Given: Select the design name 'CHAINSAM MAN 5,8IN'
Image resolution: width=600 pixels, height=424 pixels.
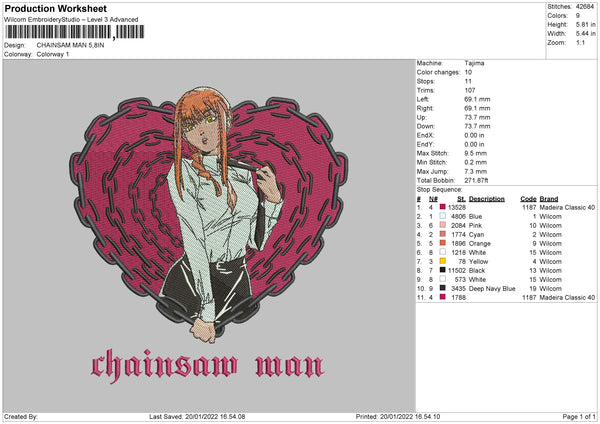Looking at the screenshot, I should tap(70, 45).
